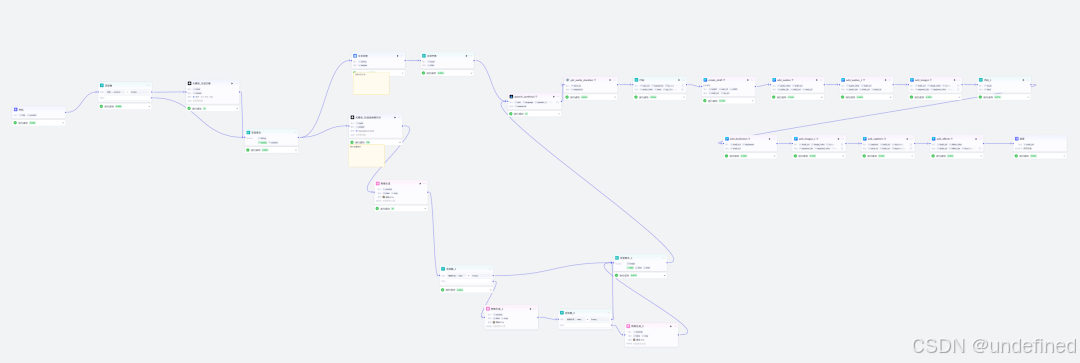Click the 图像生成_2 node's pink icon
The width and height of the screenshot is (1080, 363).
pos(629,326)
